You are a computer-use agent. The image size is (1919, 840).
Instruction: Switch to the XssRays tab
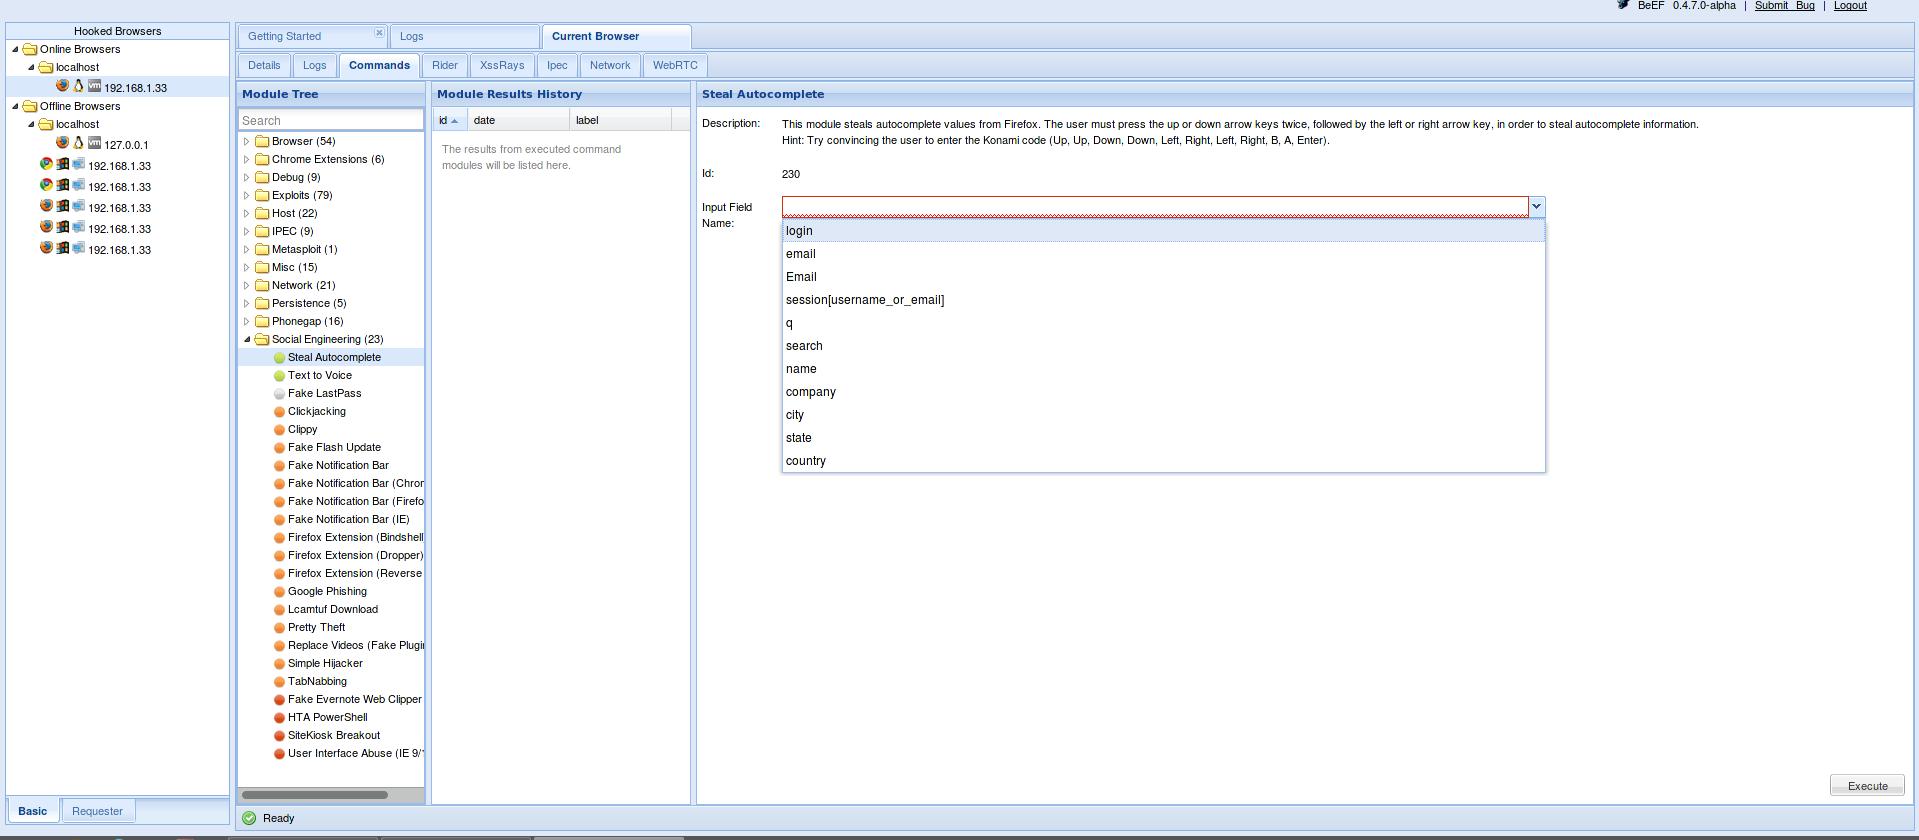pos(501,66)
